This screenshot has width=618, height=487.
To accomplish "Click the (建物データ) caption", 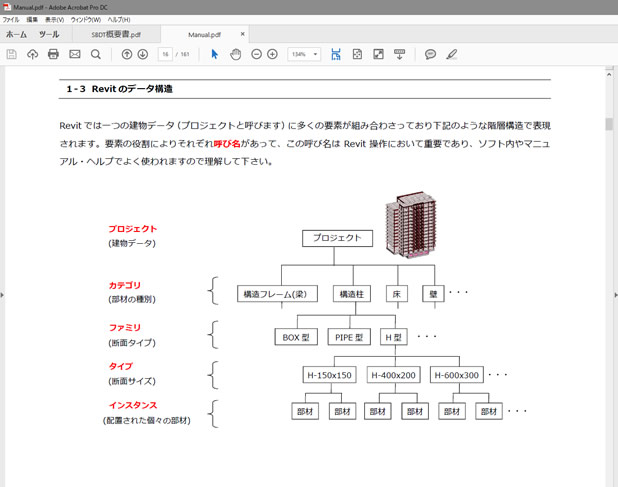I will [132, 243].
